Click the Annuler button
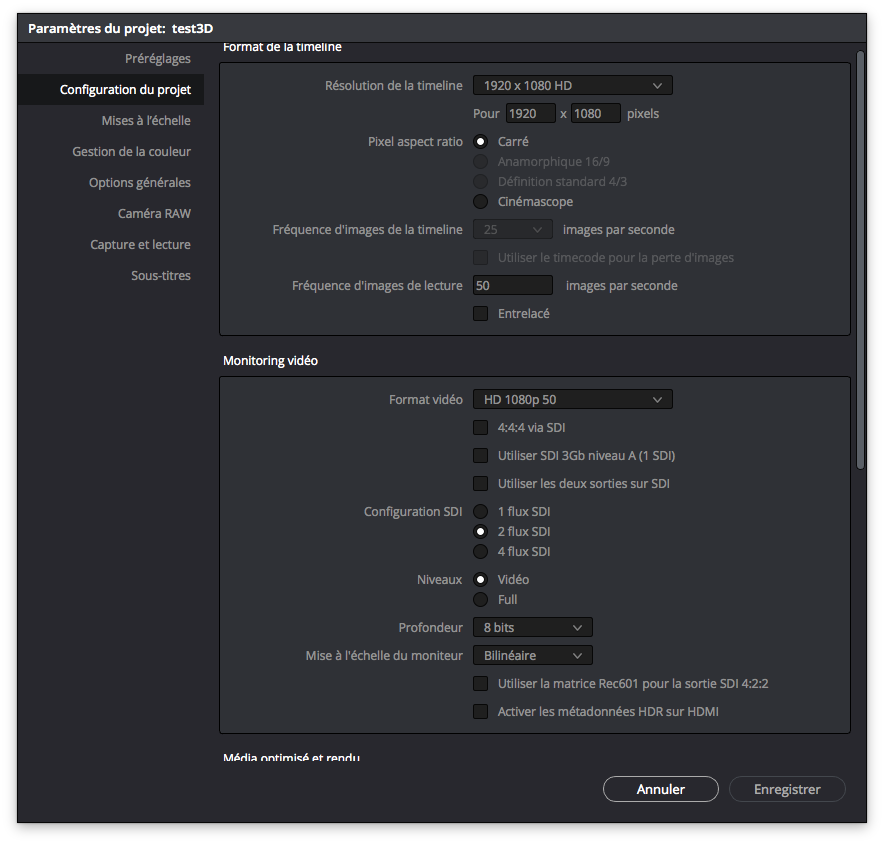Image resolution: width=884 pixels, height=844 pixels. coord(660,789)
